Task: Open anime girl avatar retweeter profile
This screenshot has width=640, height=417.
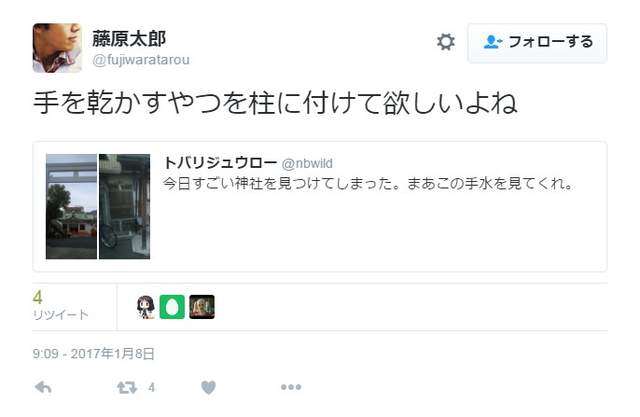Action: 146,307
